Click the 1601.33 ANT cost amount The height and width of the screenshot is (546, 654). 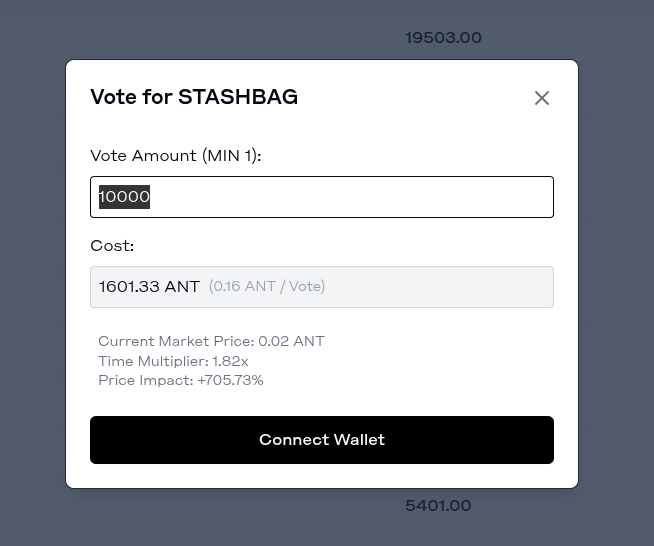coord(149,287)
